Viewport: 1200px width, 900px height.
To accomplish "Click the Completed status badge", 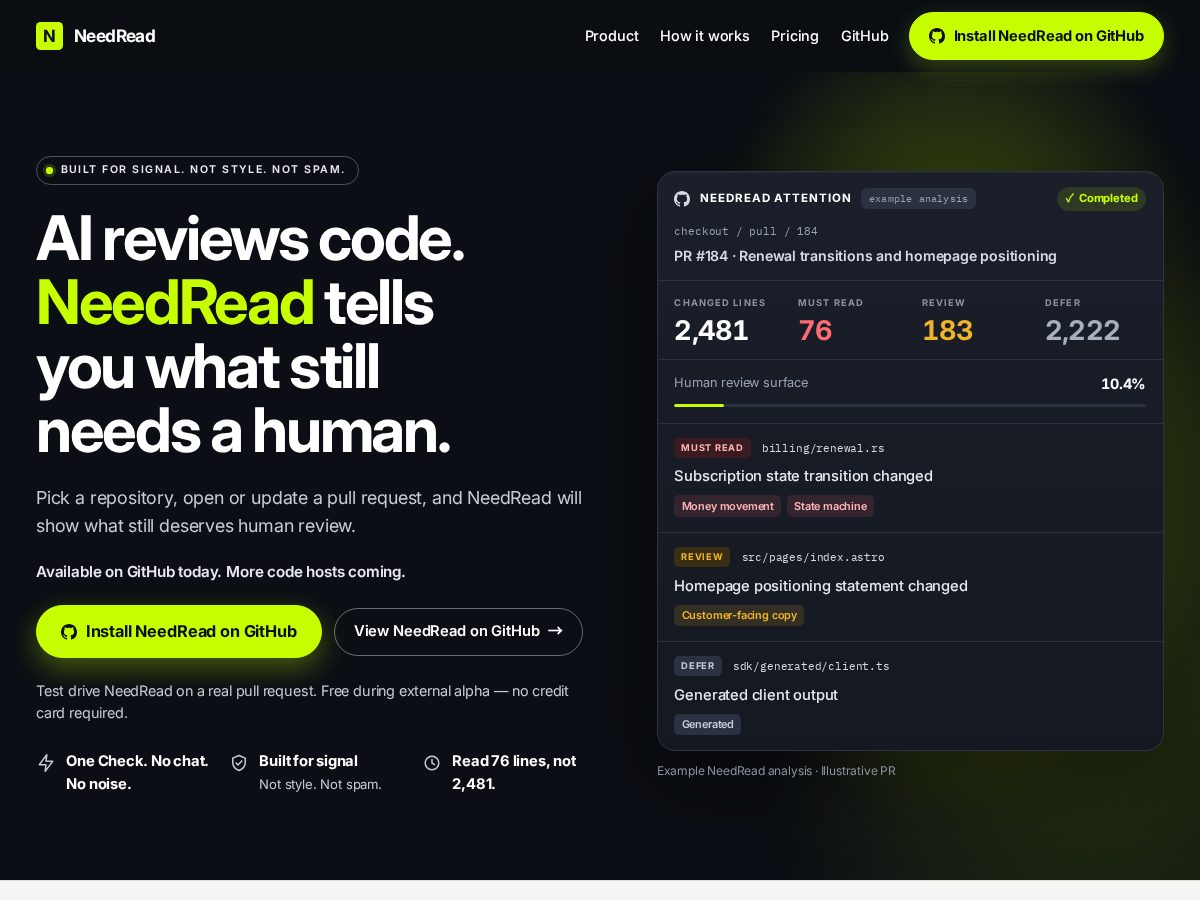I will click(x=1101, y=198).
